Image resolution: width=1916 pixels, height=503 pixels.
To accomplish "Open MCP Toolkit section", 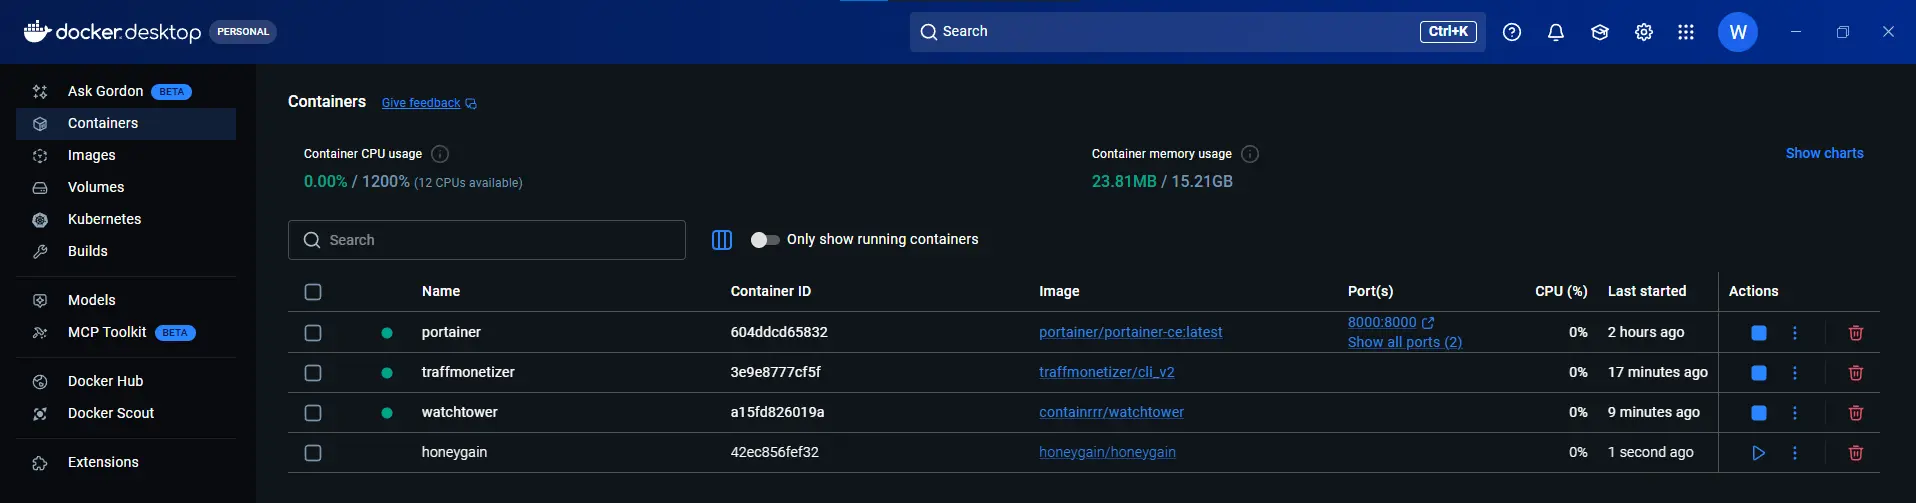I will (x=126, y=333).
